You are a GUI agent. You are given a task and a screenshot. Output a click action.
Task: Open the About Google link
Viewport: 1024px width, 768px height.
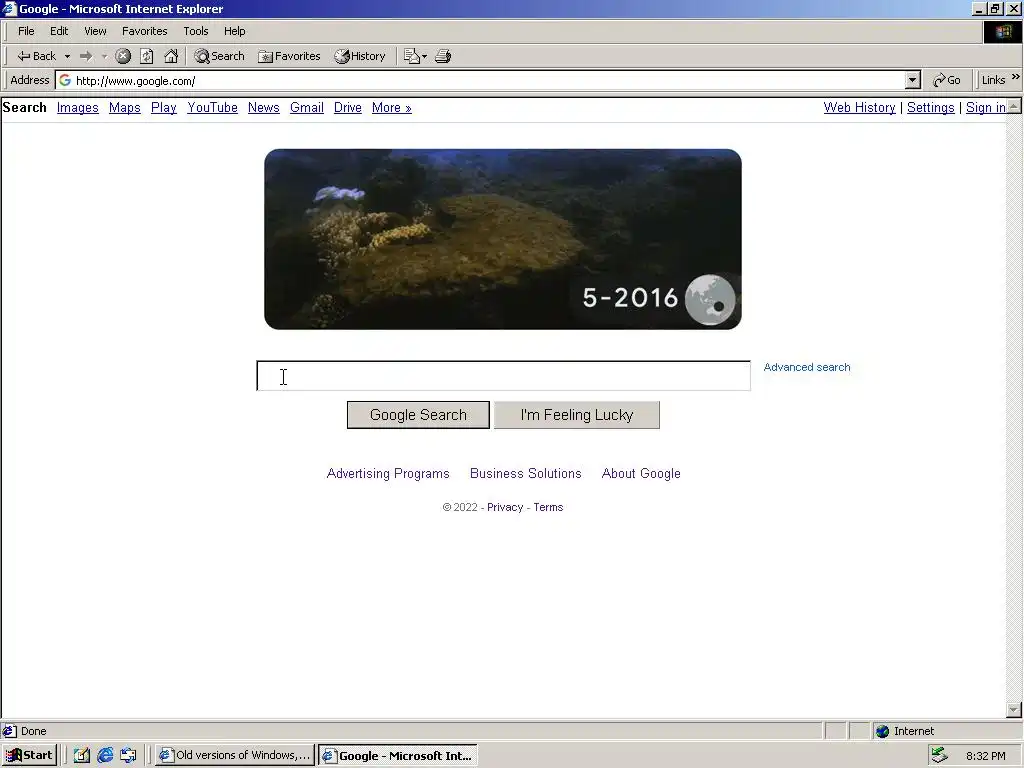(x=641, y=473)
